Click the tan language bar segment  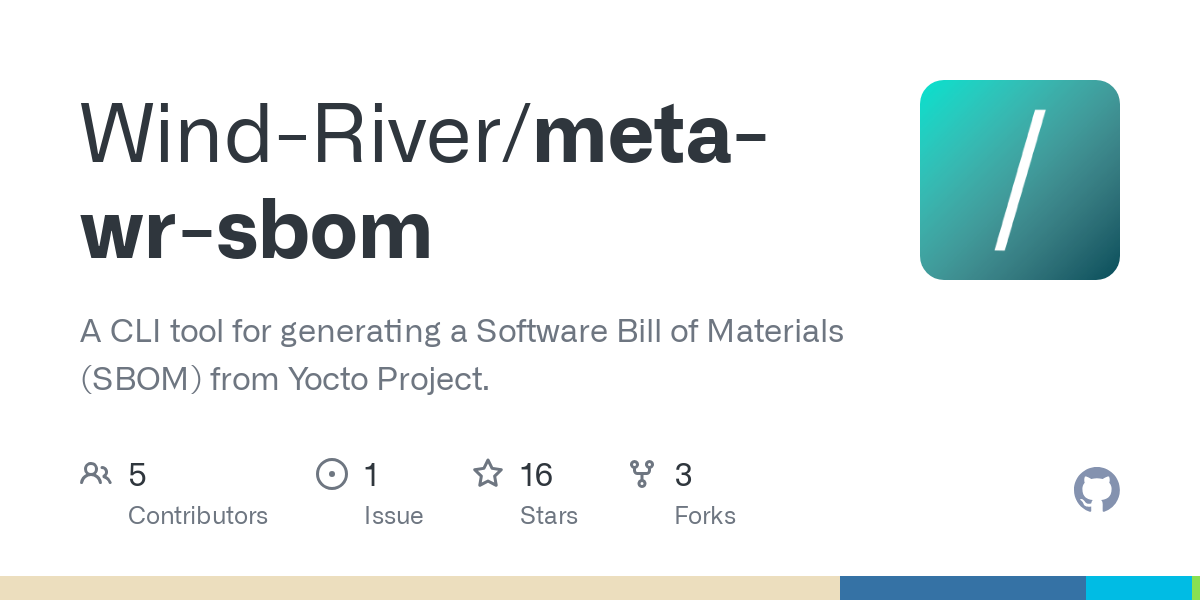[420, 588]
